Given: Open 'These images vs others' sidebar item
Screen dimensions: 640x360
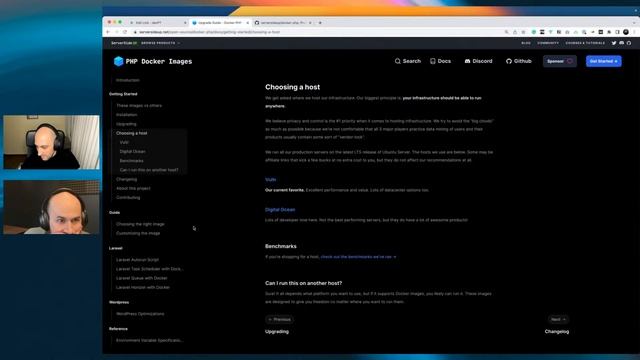Looking at the screenshot, I should click(139, 106).
